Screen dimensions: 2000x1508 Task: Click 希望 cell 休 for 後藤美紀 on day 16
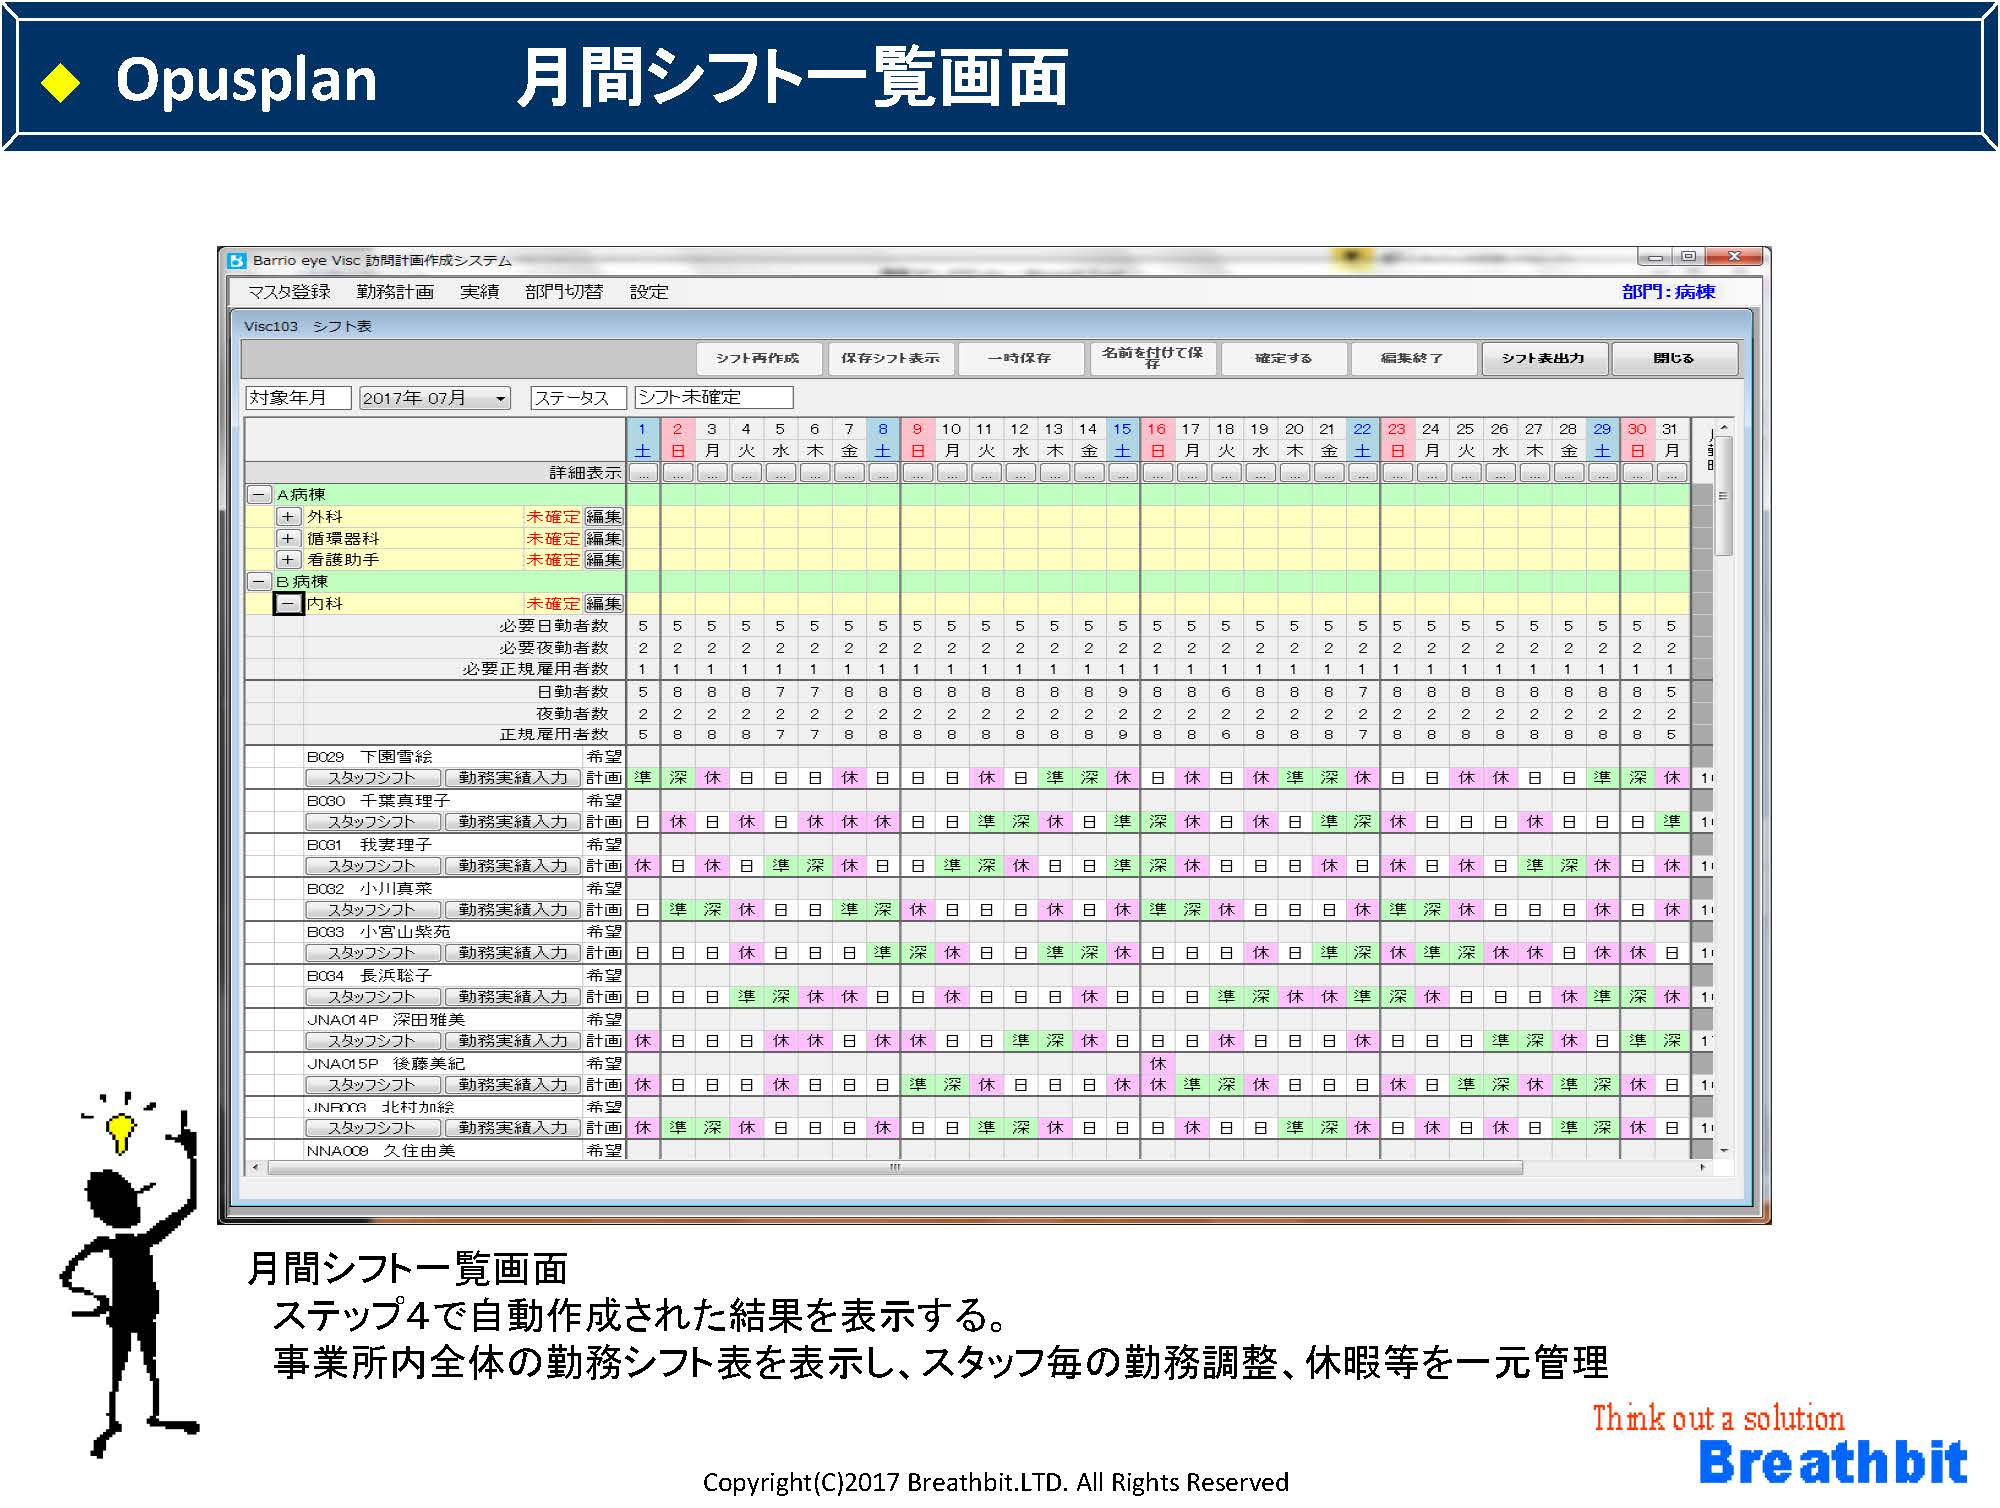coord(1157,1064)
